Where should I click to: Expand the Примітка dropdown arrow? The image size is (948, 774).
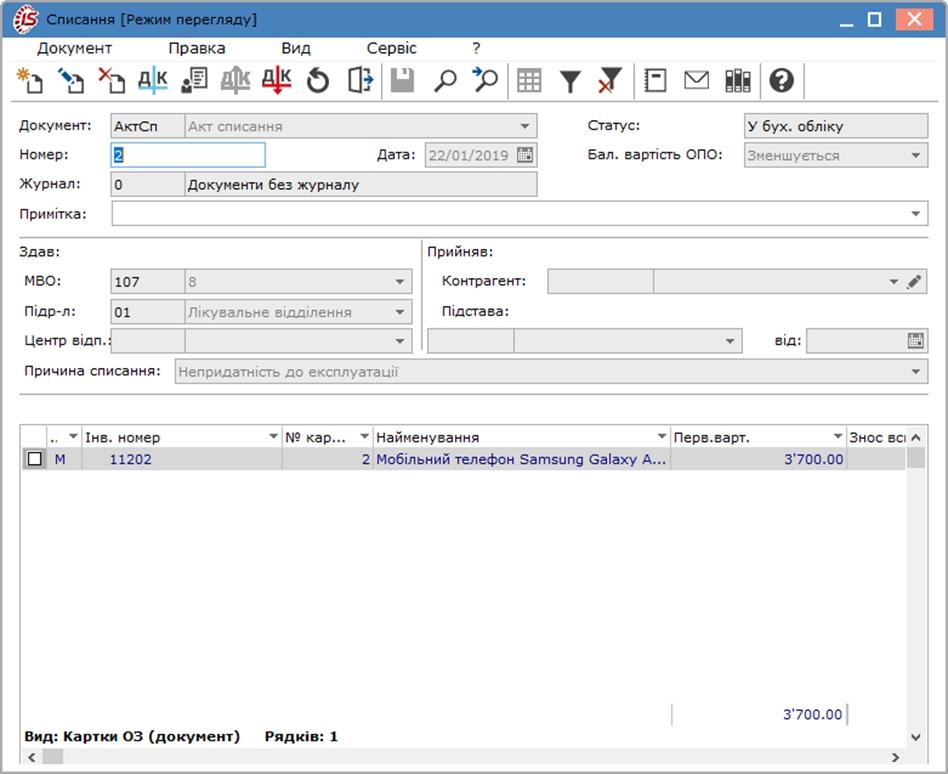(x=915, y=213)
